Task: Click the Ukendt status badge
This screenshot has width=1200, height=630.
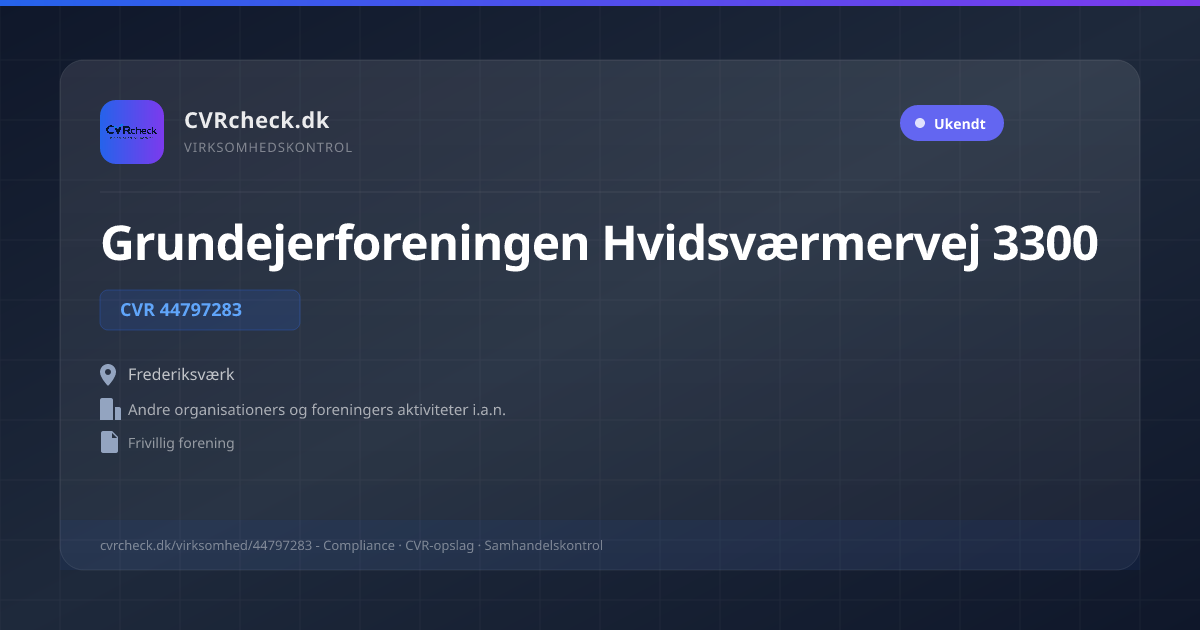Action: coord(951,124)
